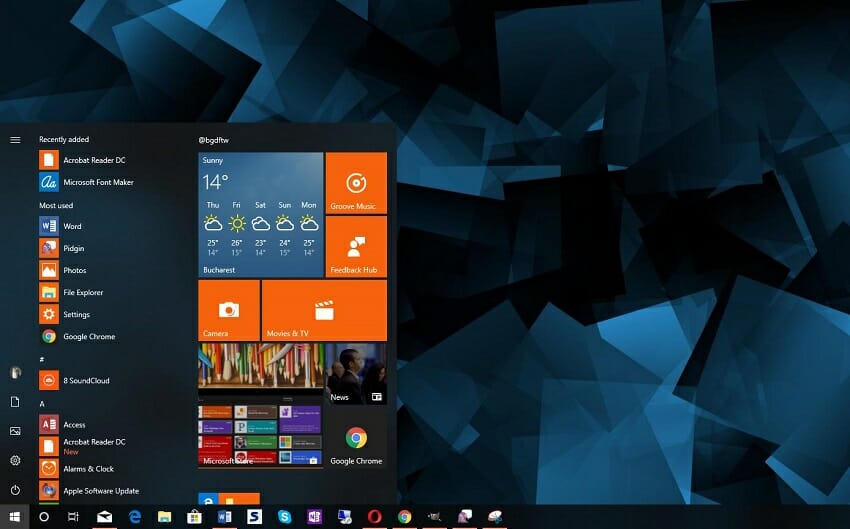850x529 pixels.
Task: Select Alarms & Clock in app list
Action: pos(88,468)
